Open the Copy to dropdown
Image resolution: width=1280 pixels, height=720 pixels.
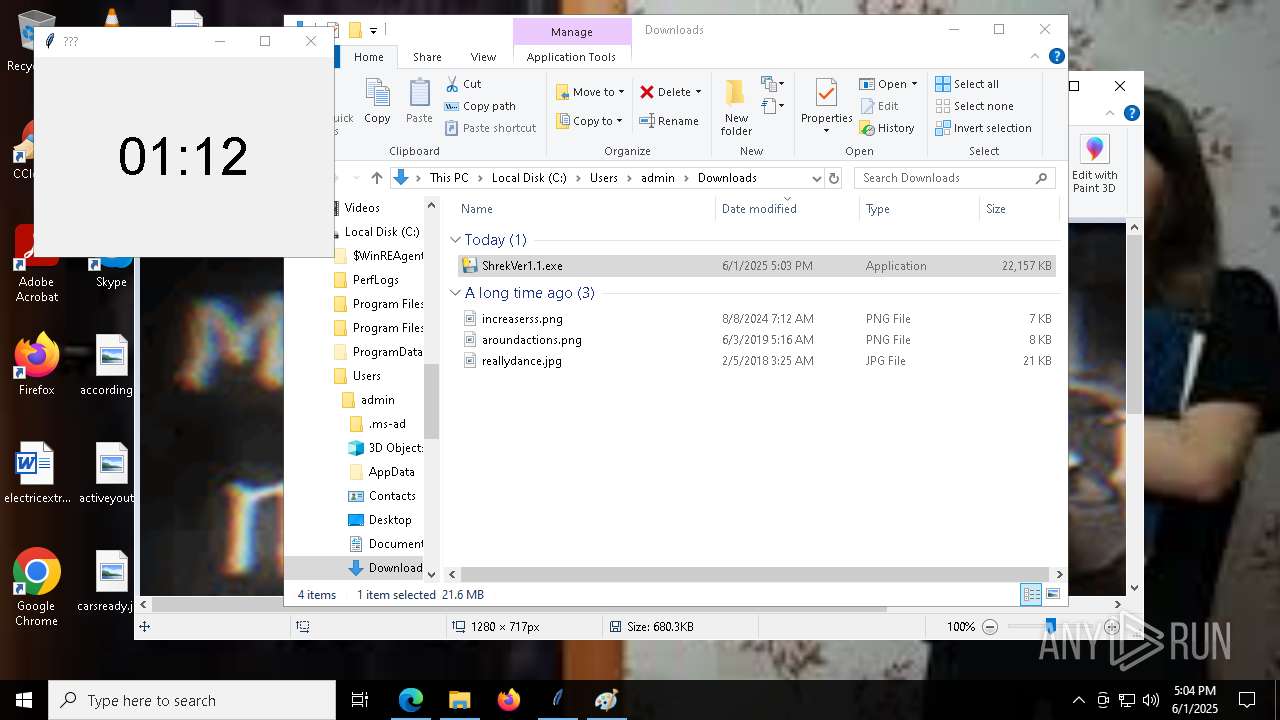click(590, 121)
